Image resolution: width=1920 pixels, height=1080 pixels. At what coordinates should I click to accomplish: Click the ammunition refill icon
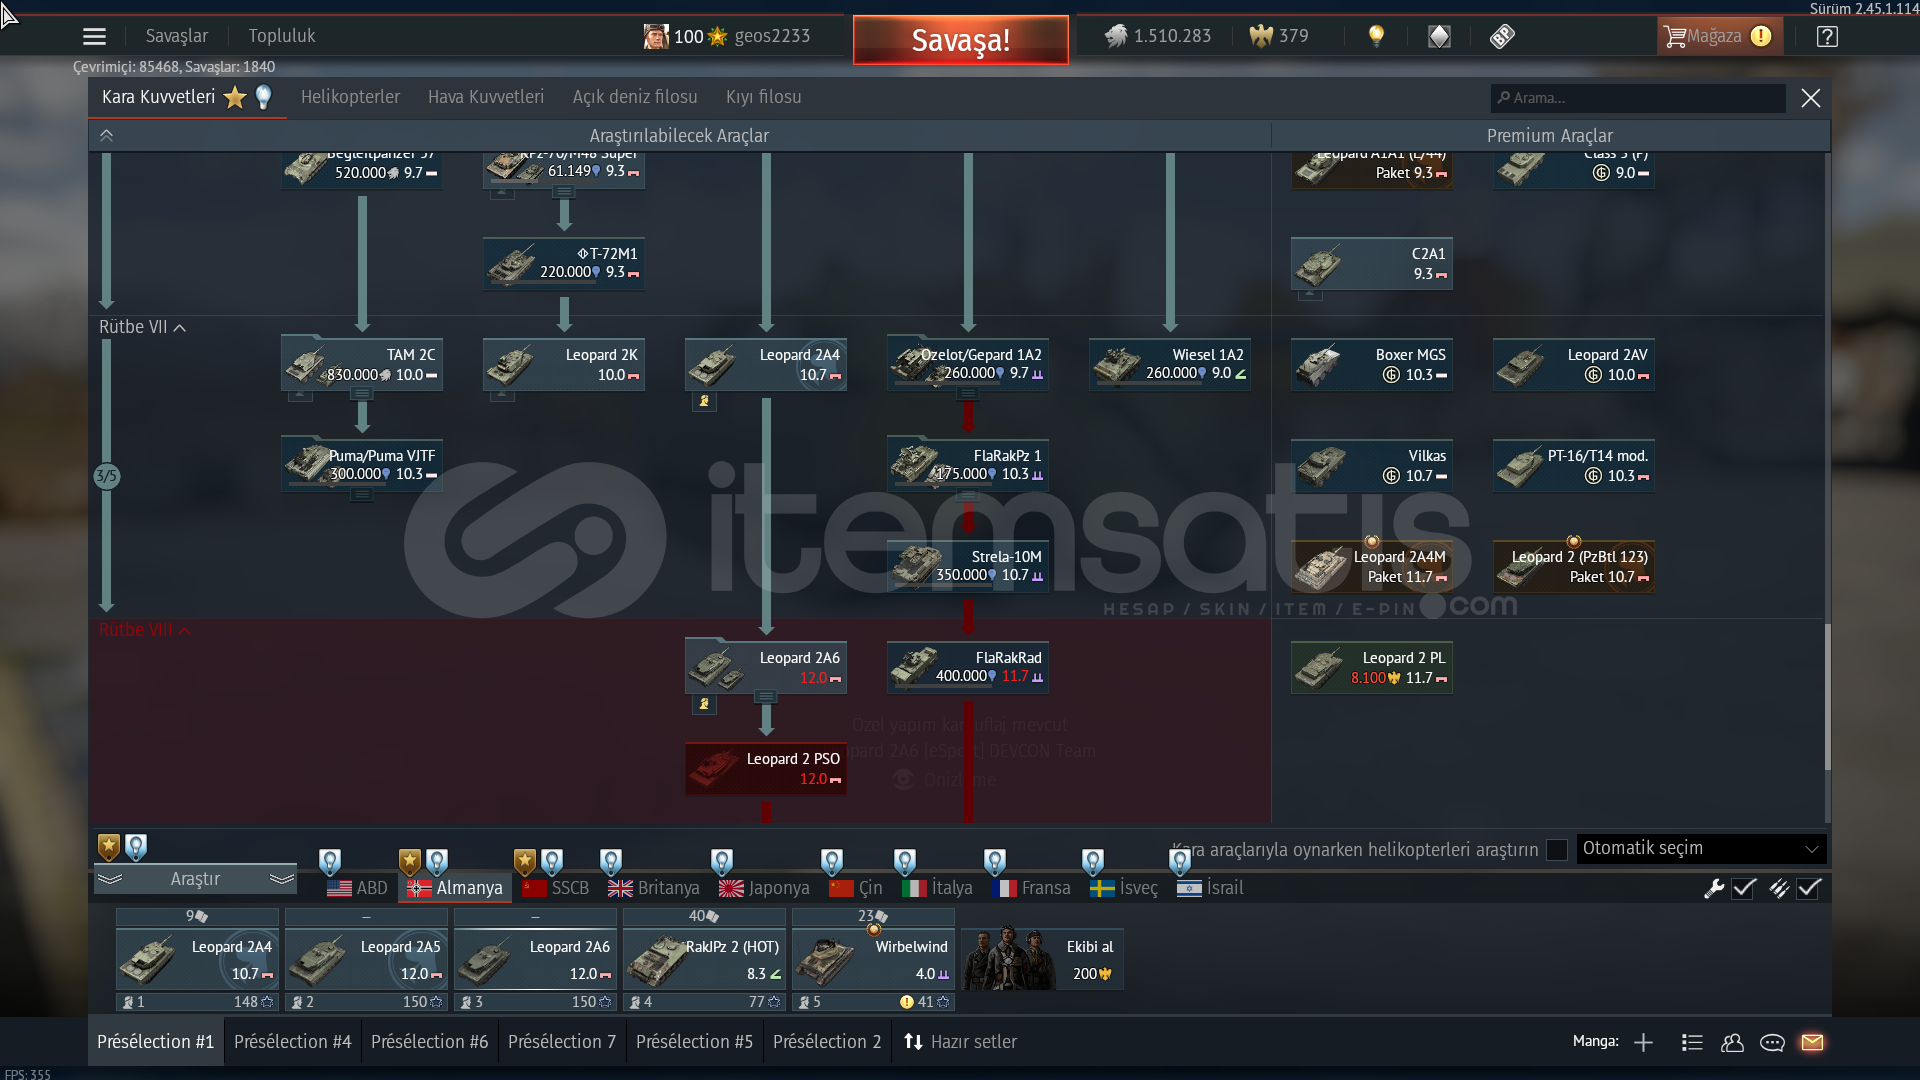click(1778, 888)
